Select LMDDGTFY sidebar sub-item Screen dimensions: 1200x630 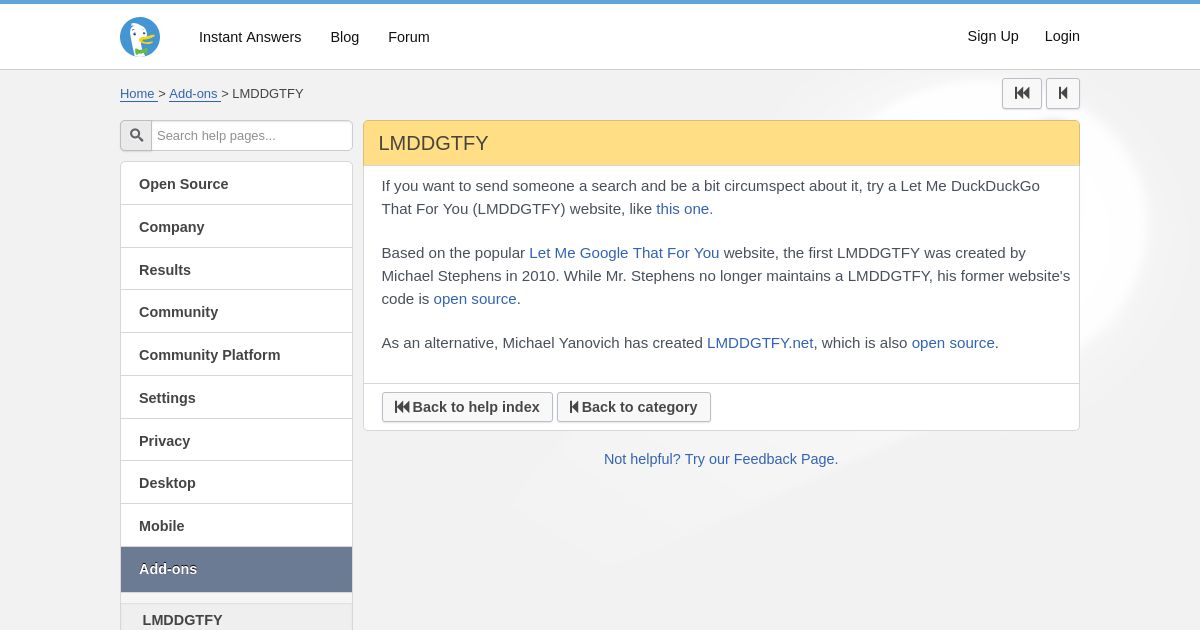tap(236, 619)
